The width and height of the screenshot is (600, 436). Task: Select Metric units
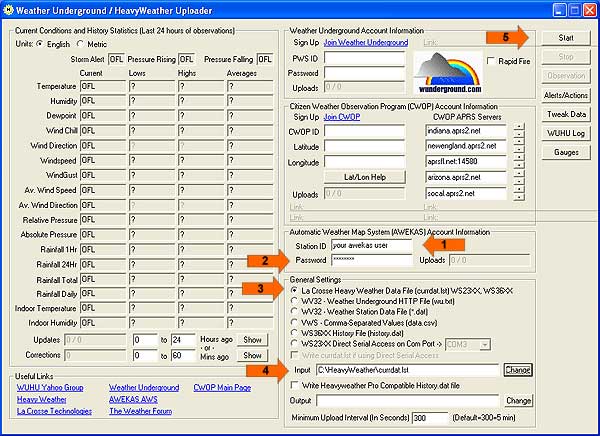click(80, 44)
